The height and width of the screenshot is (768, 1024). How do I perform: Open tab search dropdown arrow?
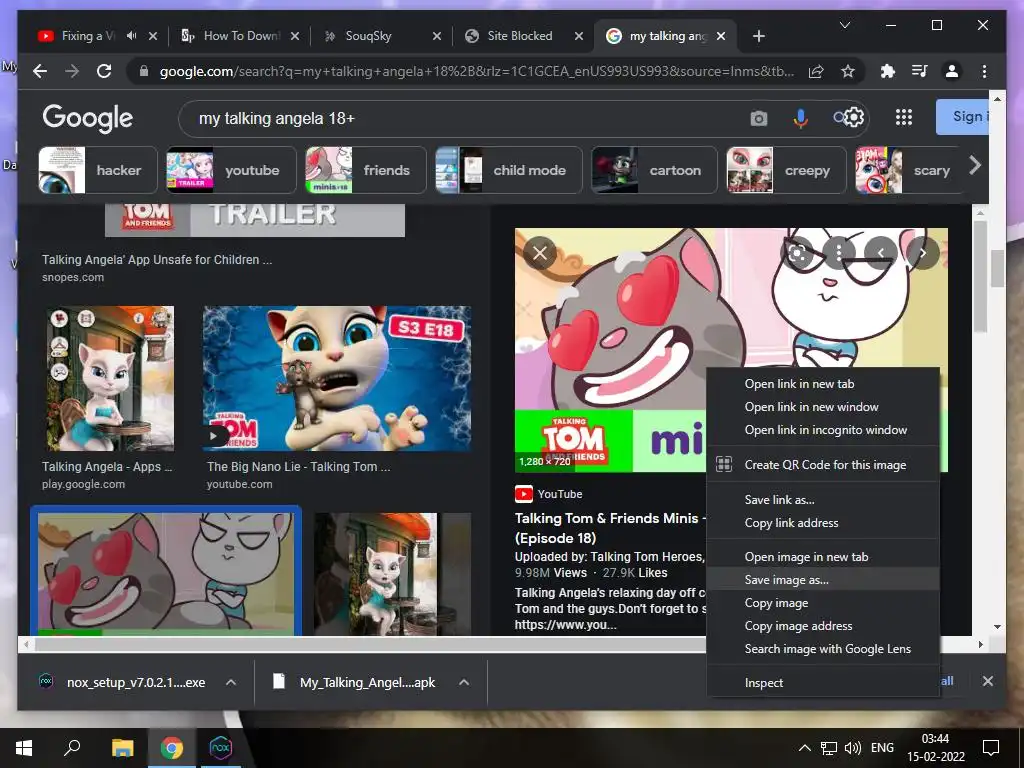coord(844,25)
